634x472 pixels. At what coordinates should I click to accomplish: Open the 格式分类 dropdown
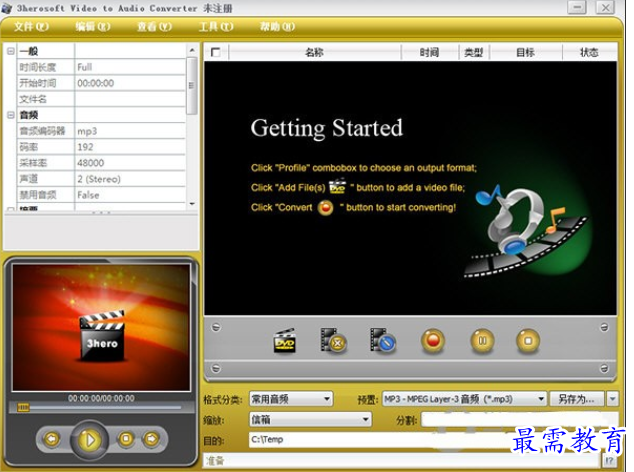click(291, 399)
